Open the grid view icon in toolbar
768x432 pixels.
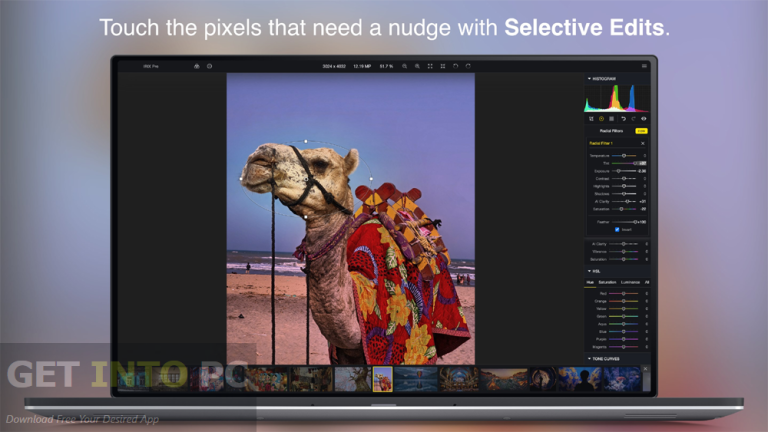coord(442,66)
